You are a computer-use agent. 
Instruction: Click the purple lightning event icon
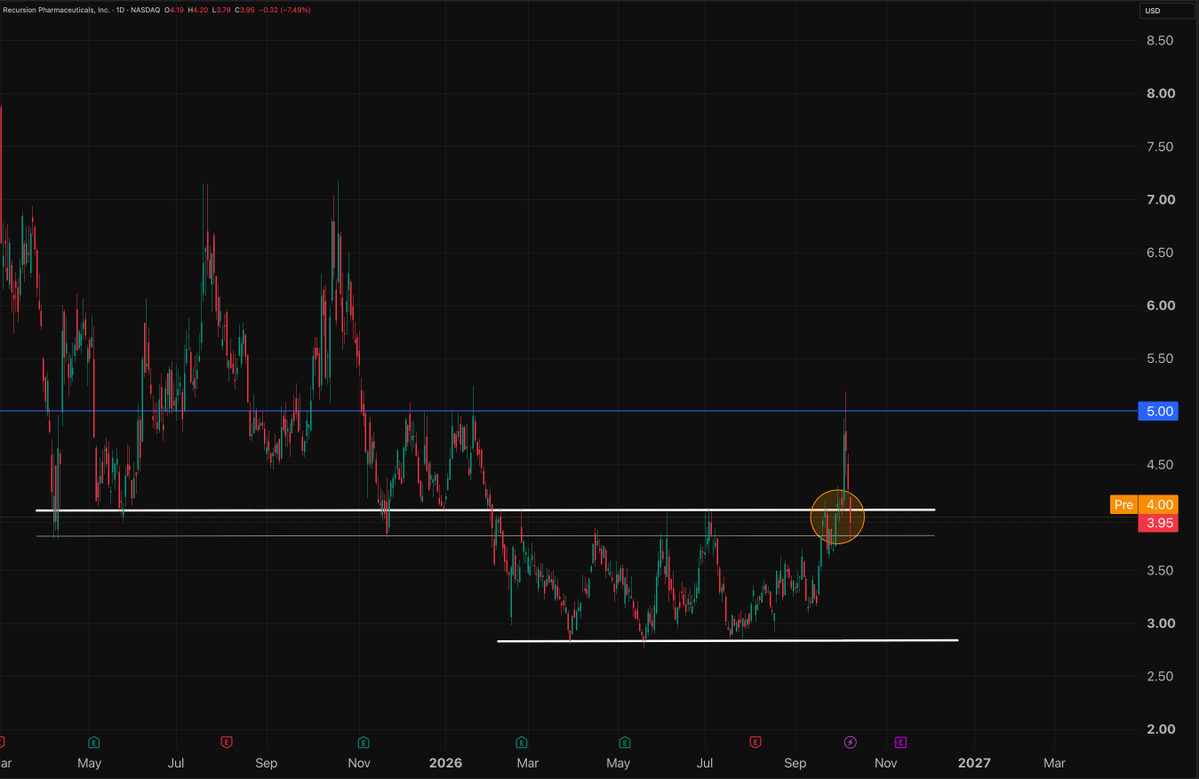pyautogui.click(x=850, y=742)
